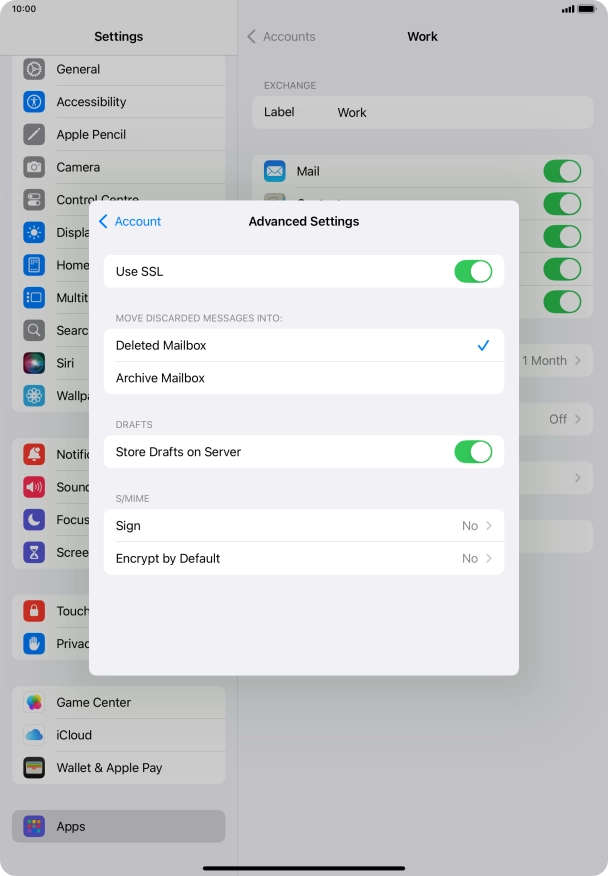Open the Accessibility icon in sidebar
Screen dimensions: 608x876
[35, 102]
